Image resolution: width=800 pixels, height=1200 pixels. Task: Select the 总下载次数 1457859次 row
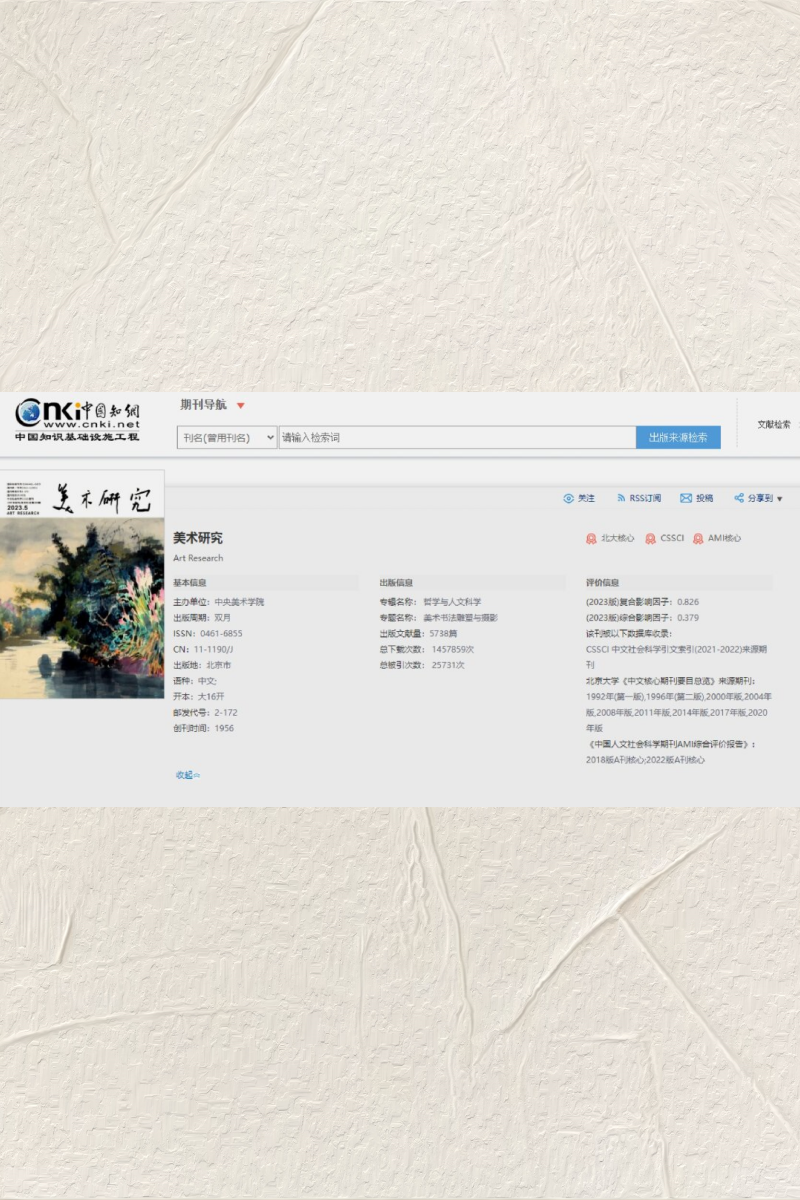coord(427,649)
